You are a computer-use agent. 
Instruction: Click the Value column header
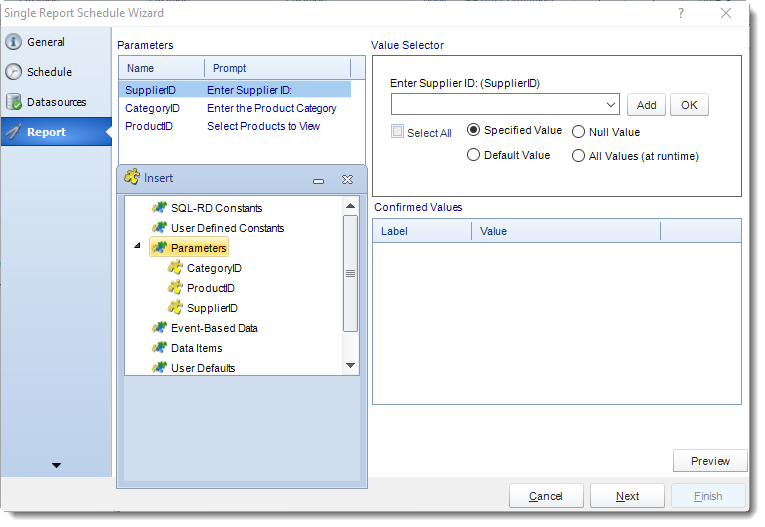pyautogui.click(x=565, y=231)
